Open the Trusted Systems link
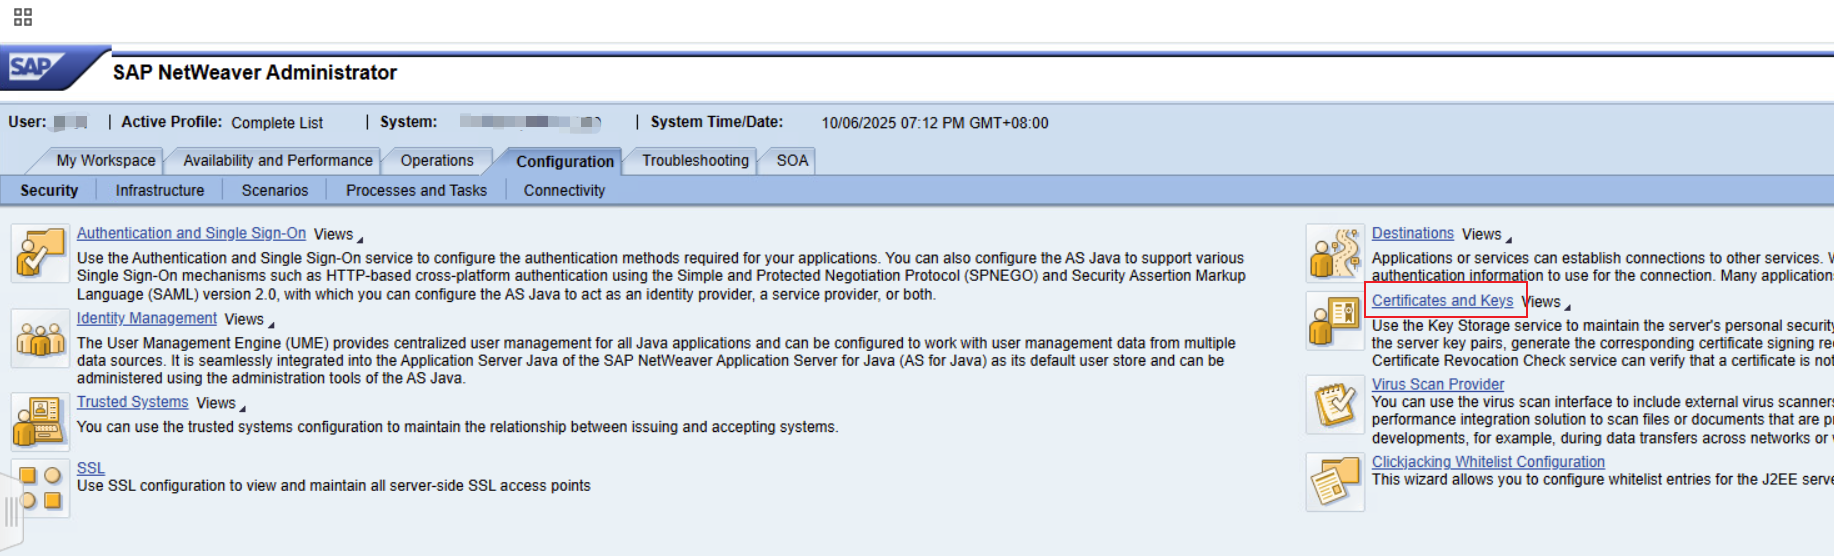The image size is (1834, 556). (x=132, y=402)
